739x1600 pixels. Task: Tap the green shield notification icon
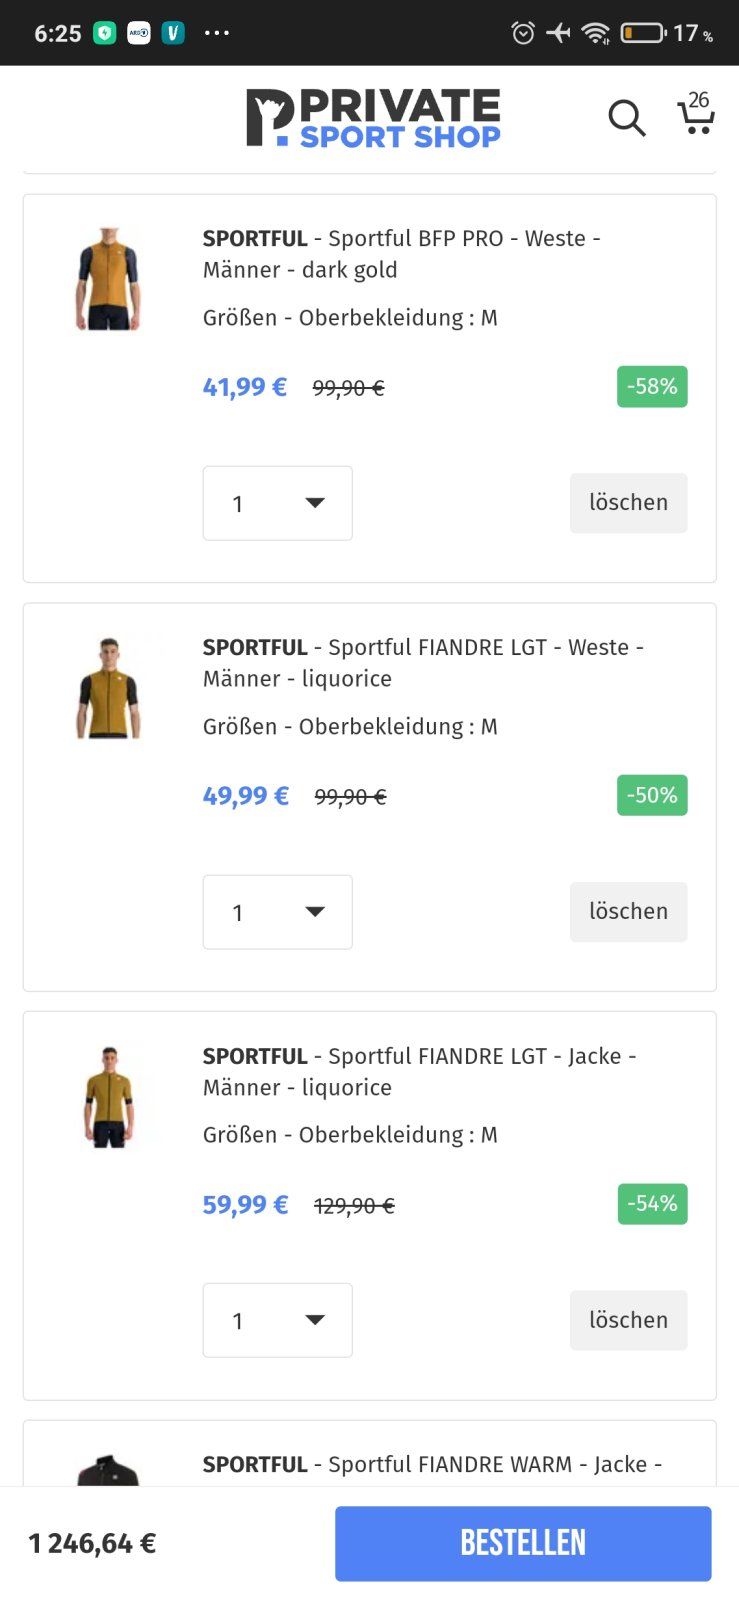pos(105,33)
